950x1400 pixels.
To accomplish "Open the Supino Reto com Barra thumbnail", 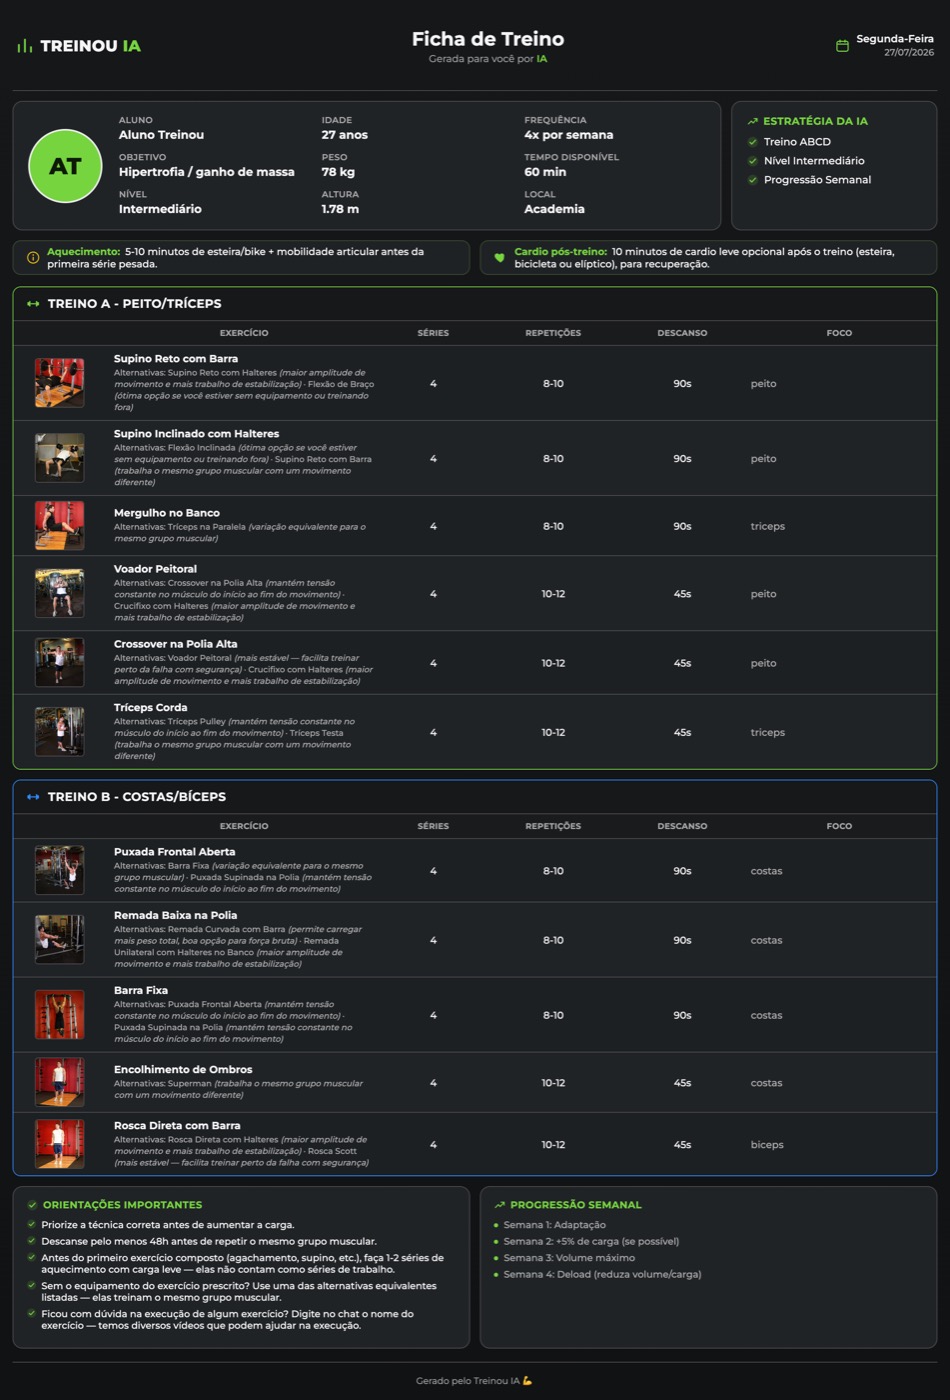I will [60, 383].
